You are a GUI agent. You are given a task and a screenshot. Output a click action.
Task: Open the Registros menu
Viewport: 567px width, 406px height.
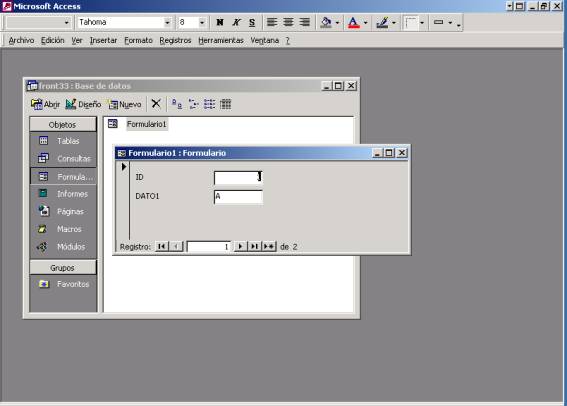(175, 40)
